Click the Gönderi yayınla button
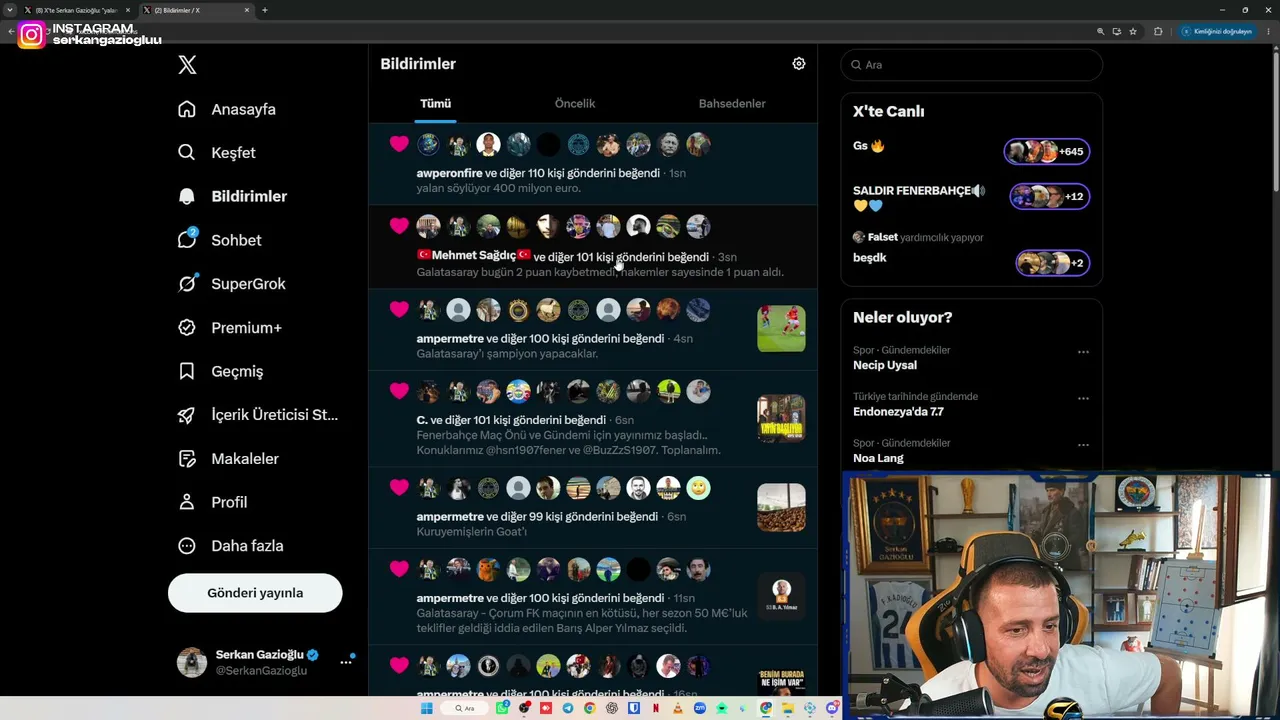The image size is (1280, 720). point(255,593)
